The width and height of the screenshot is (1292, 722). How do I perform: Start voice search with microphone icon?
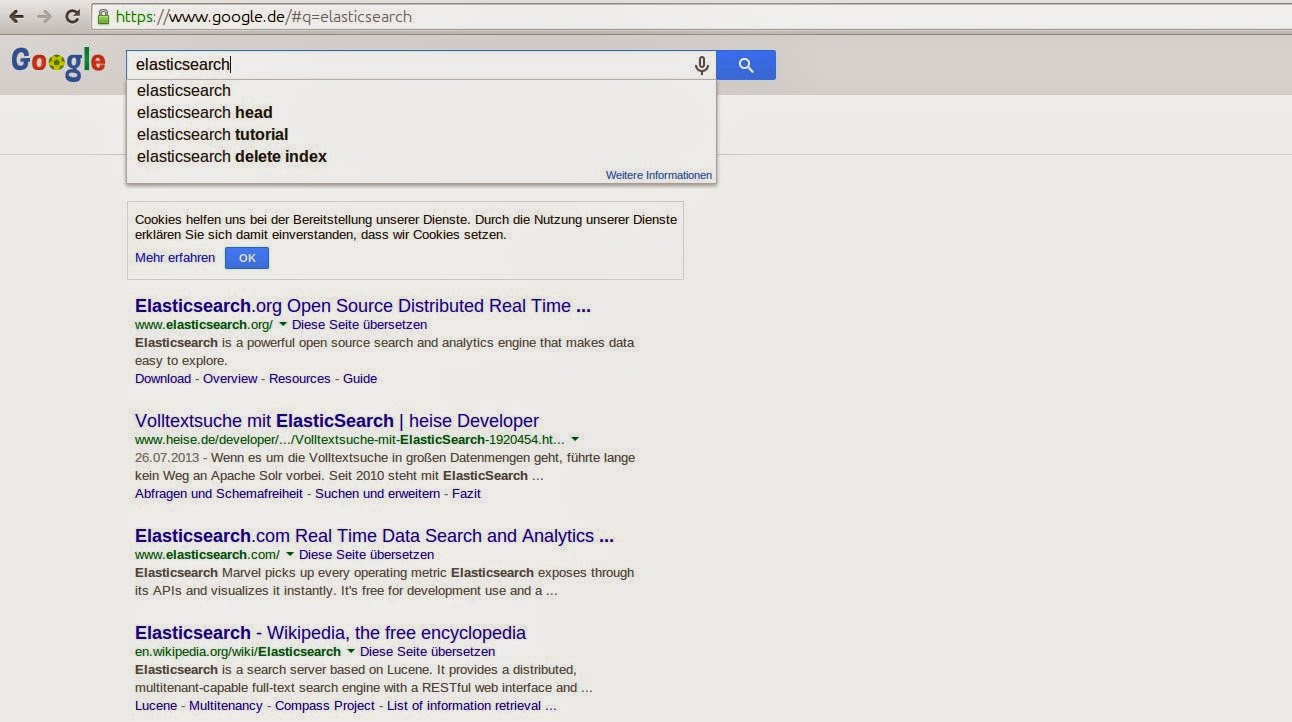(701, 65)
